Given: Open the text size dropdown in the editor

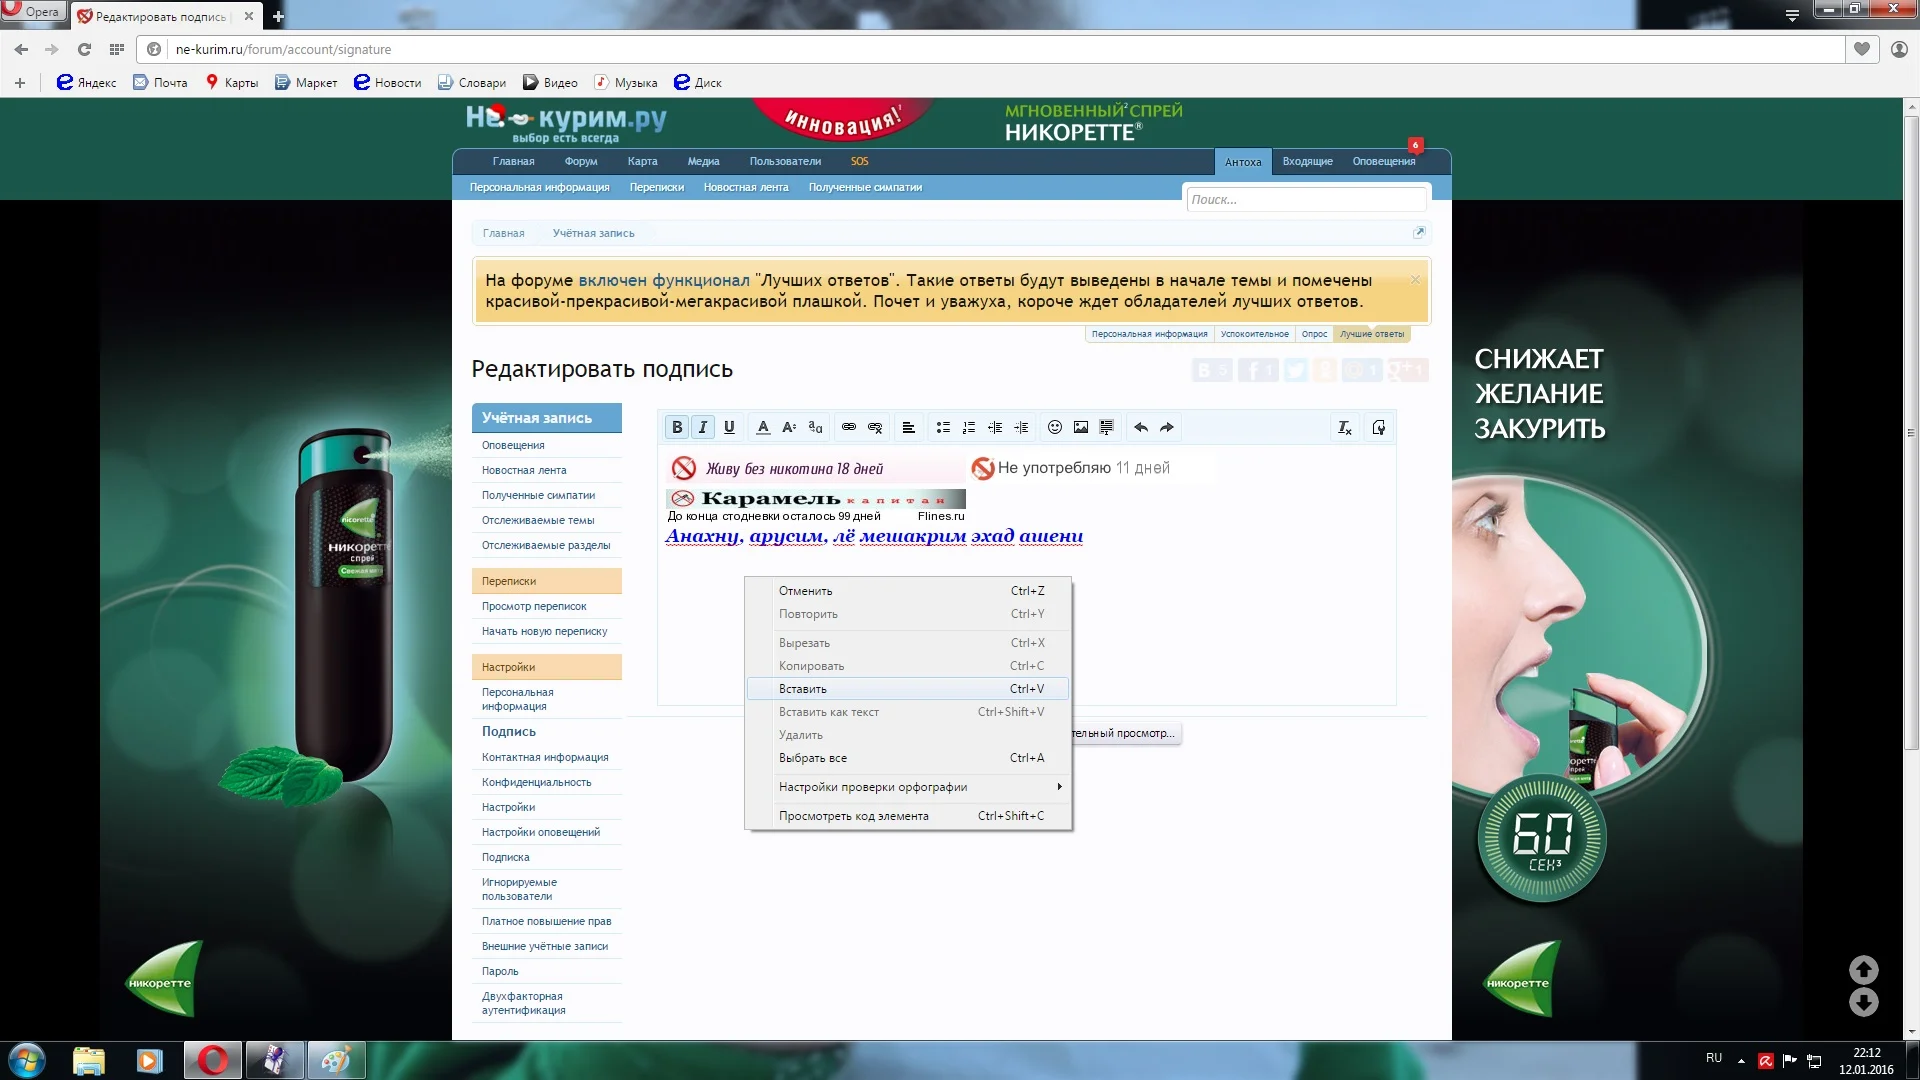Looking at the screenshot, I should pos(789,427).
